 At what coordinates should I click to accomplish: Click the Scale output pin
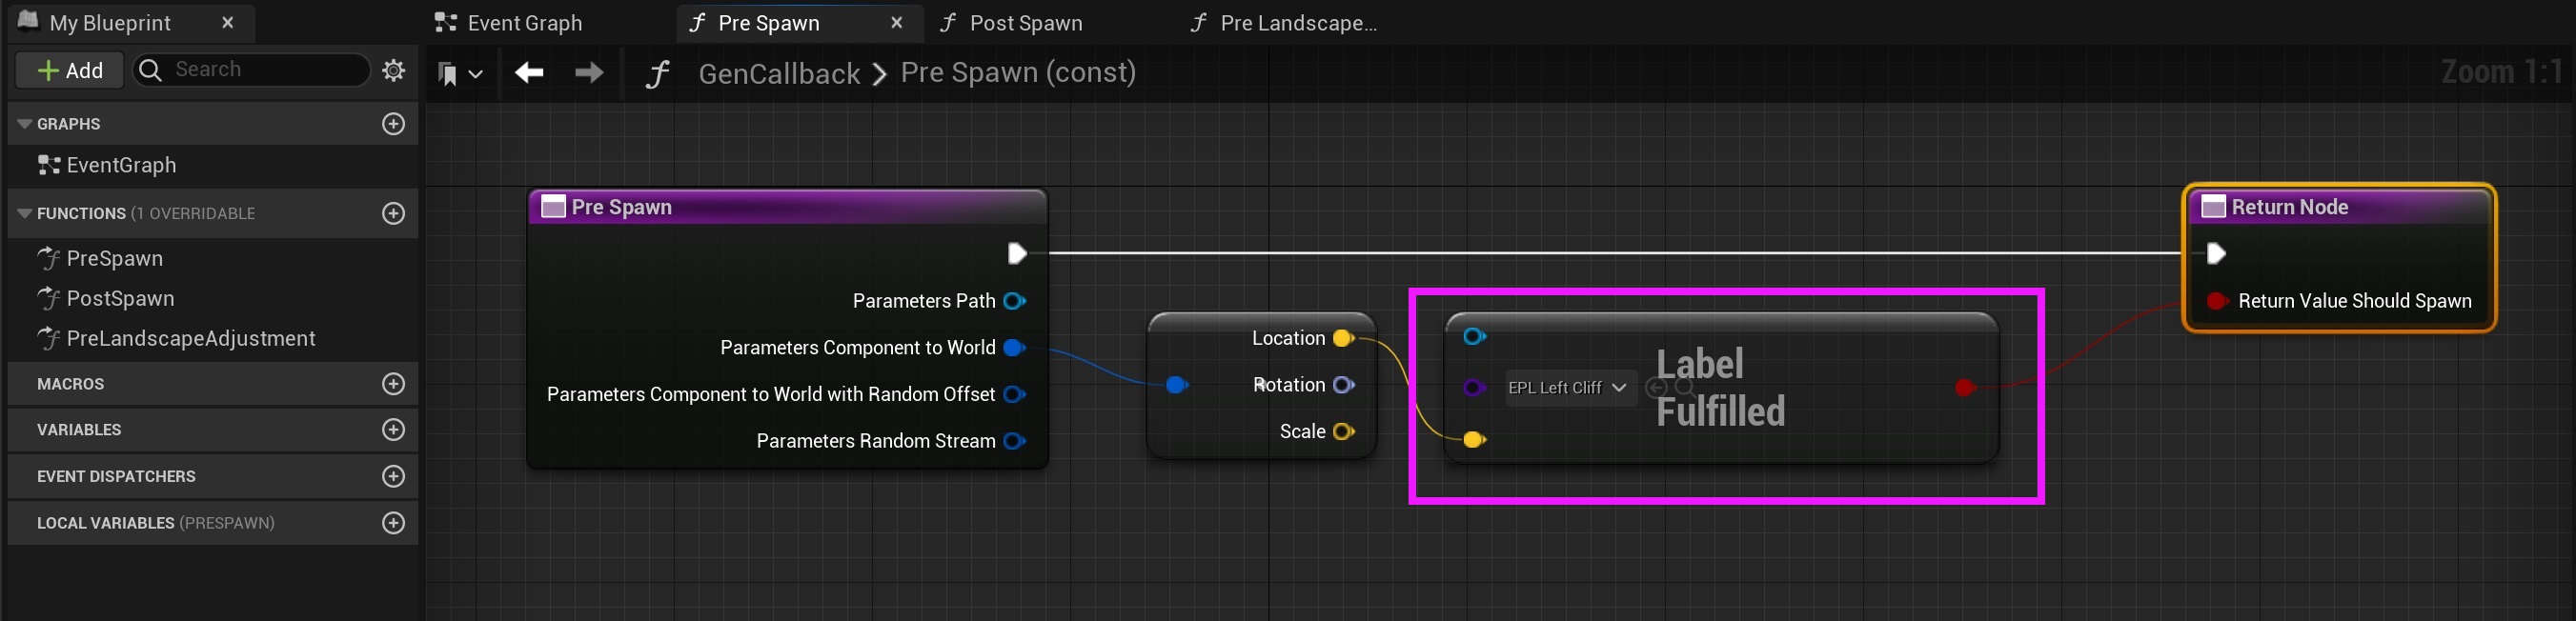coord(1345,432)
